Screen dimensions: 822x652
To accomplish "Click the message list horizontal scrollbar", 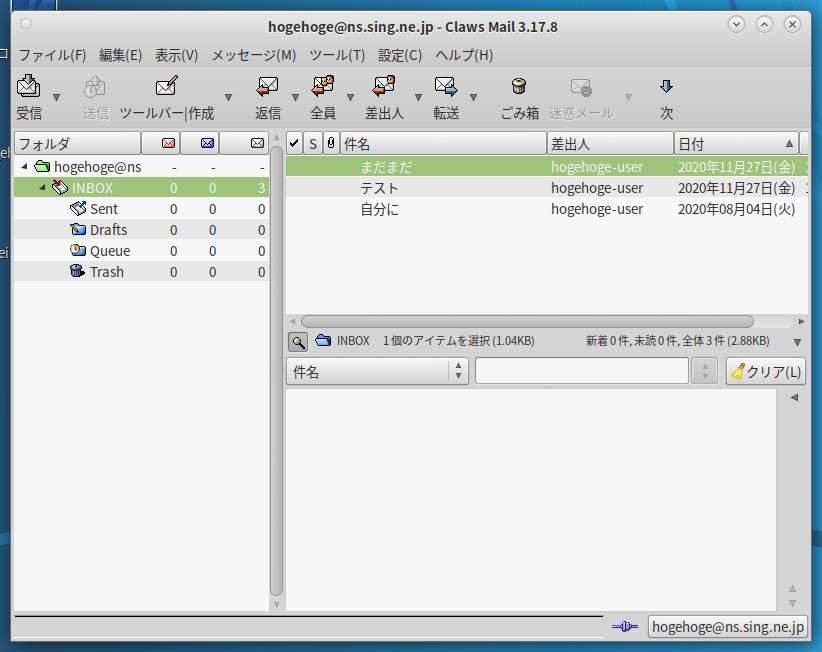I will pos(527,321).
